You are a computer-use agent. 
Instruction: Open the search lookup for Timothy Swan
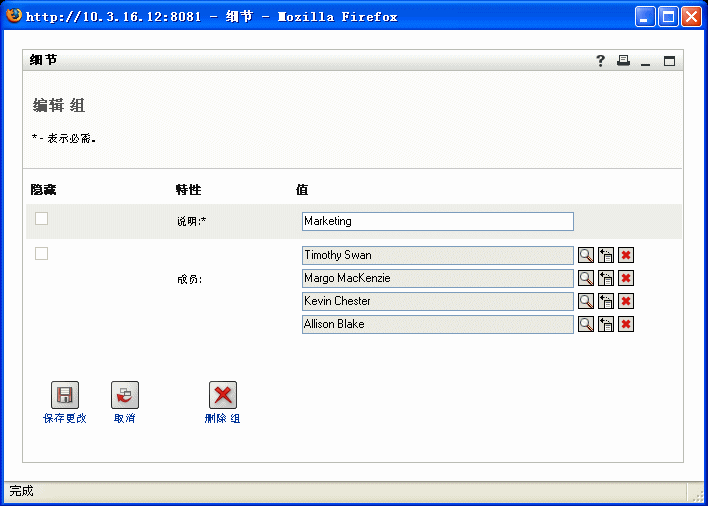click(586, 255)
